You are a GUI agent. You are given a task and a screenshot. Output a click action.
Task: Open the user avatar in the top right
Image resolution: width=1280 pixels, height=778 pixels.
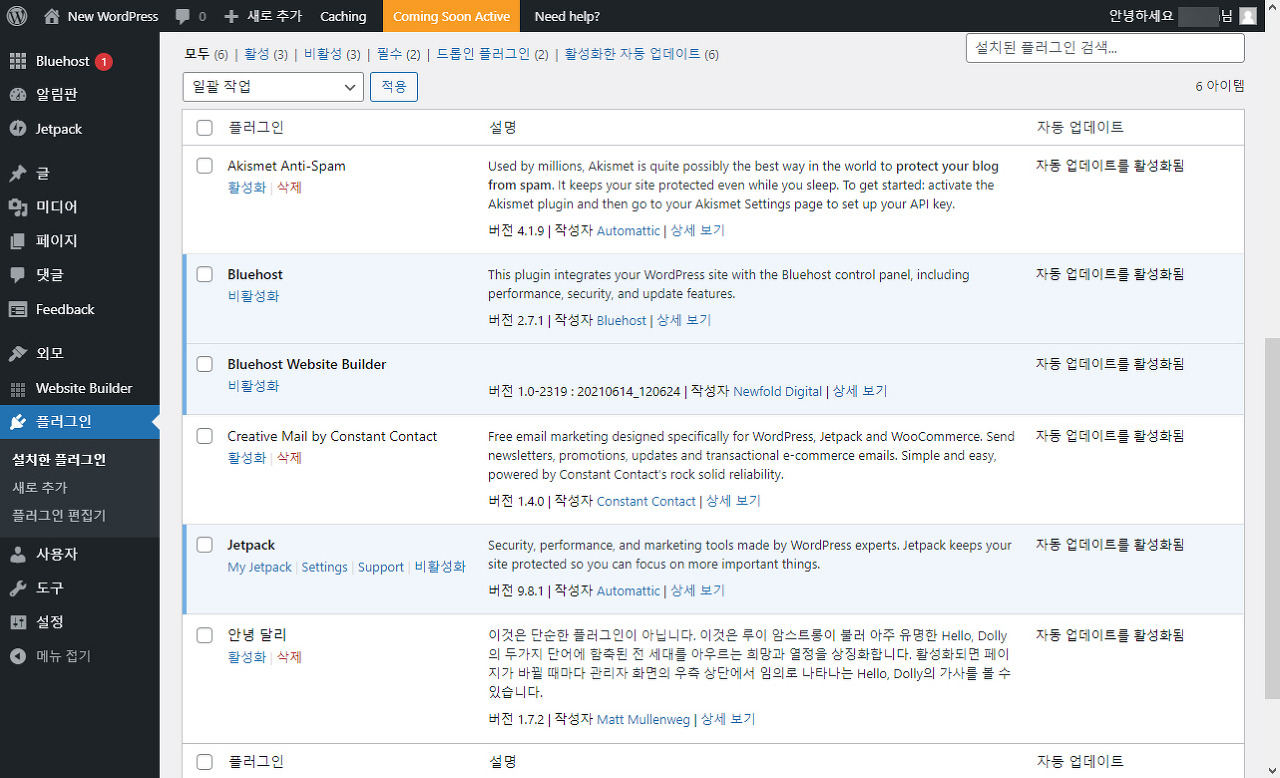click(1248, 16)
